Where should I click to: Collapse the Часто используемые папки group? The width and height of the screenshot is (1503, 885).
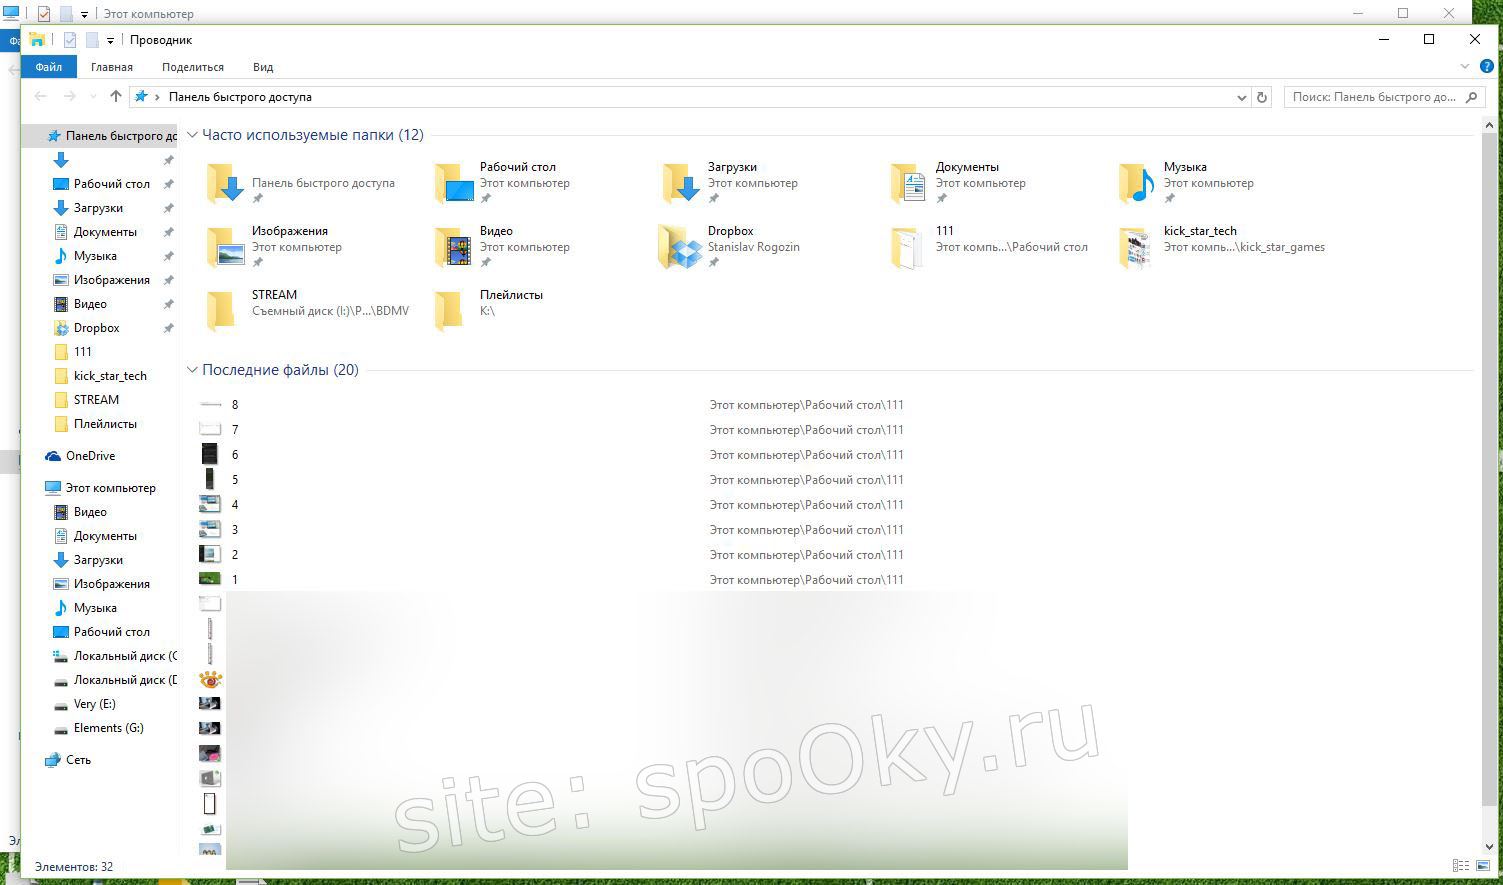tap(192, 135)
